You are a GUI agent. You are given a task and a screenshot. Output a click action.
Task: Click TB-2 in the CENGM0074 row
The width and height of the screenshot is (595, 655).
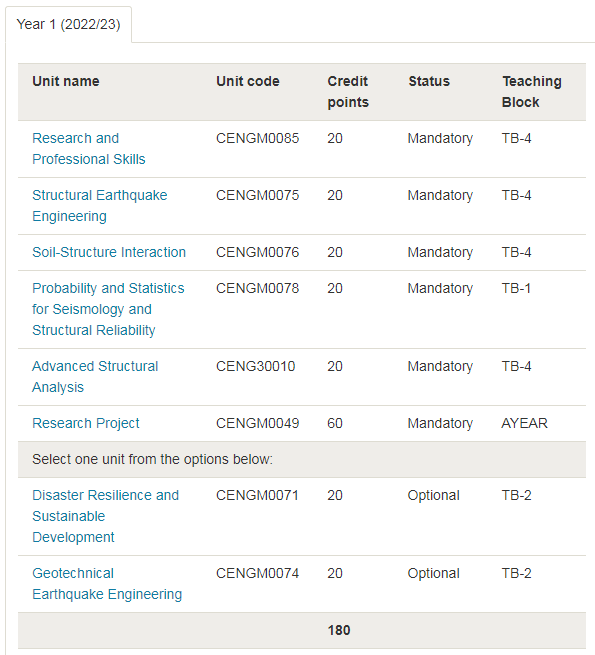point(516,573)
